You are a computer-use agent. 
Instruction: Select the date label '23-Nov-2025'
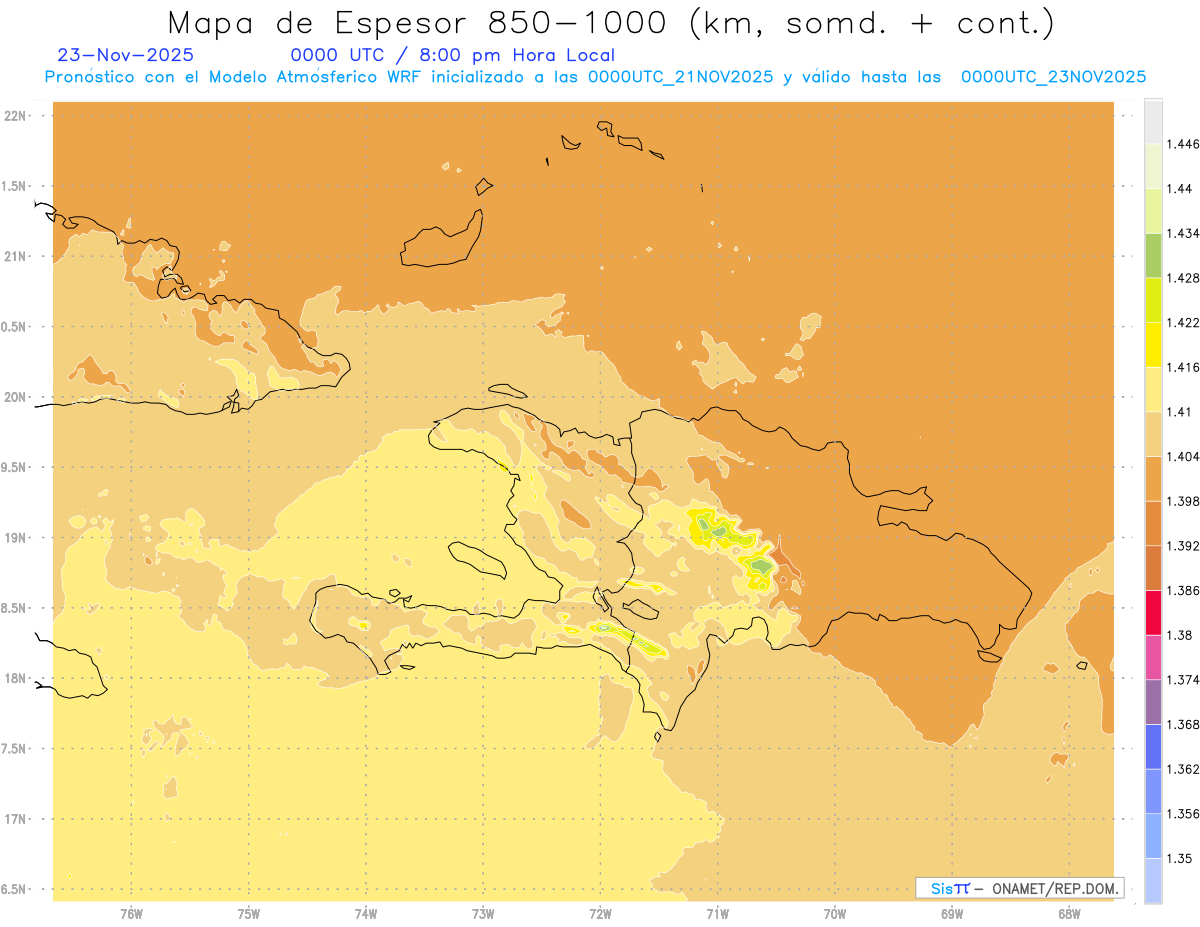pos(126,55)
